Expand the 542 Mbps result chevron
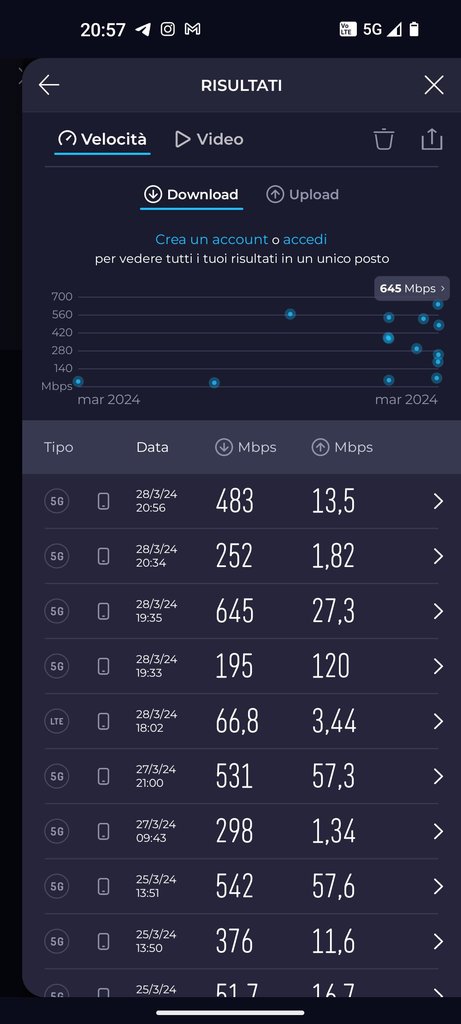Screen dimensions: 461x1024 coord(438,886)
